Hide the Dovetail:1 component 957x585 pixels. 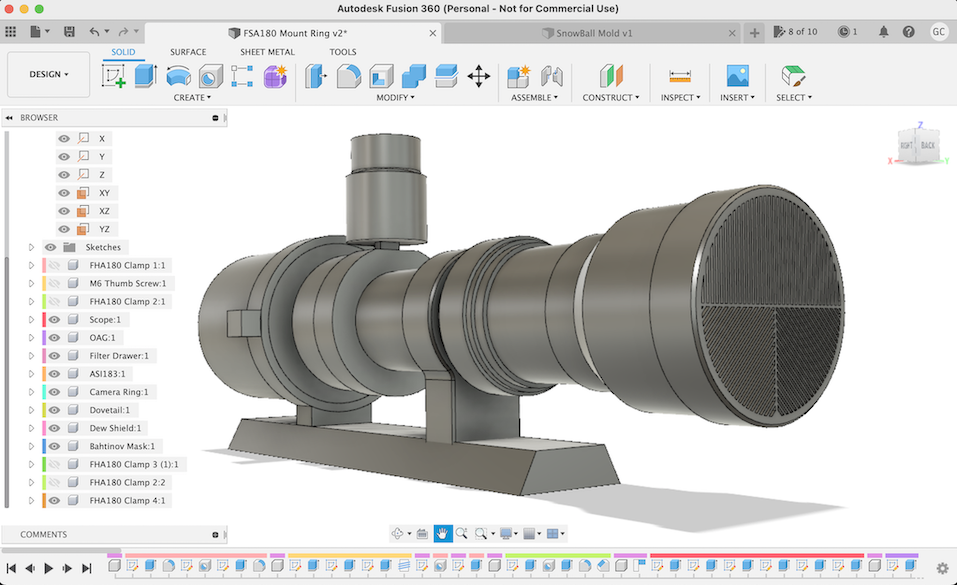coord(54,410)
